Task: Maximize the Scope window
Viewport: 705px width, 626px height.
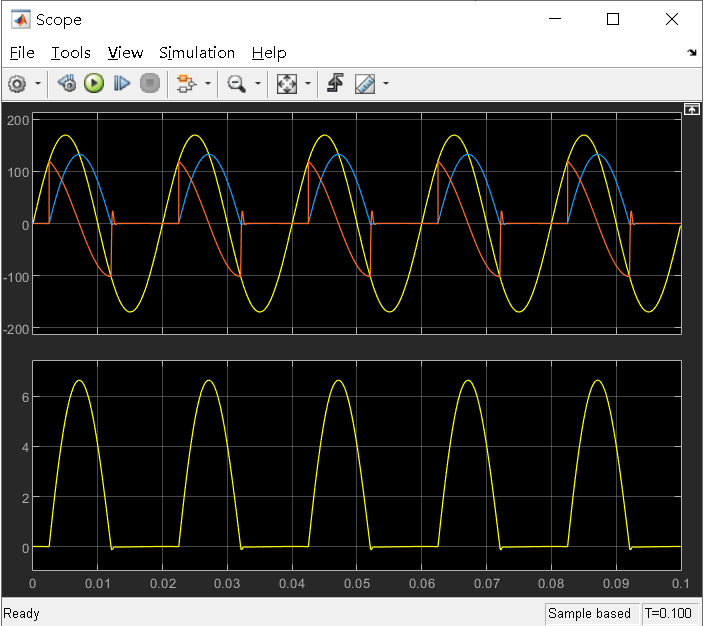Action: click(613, 19)
